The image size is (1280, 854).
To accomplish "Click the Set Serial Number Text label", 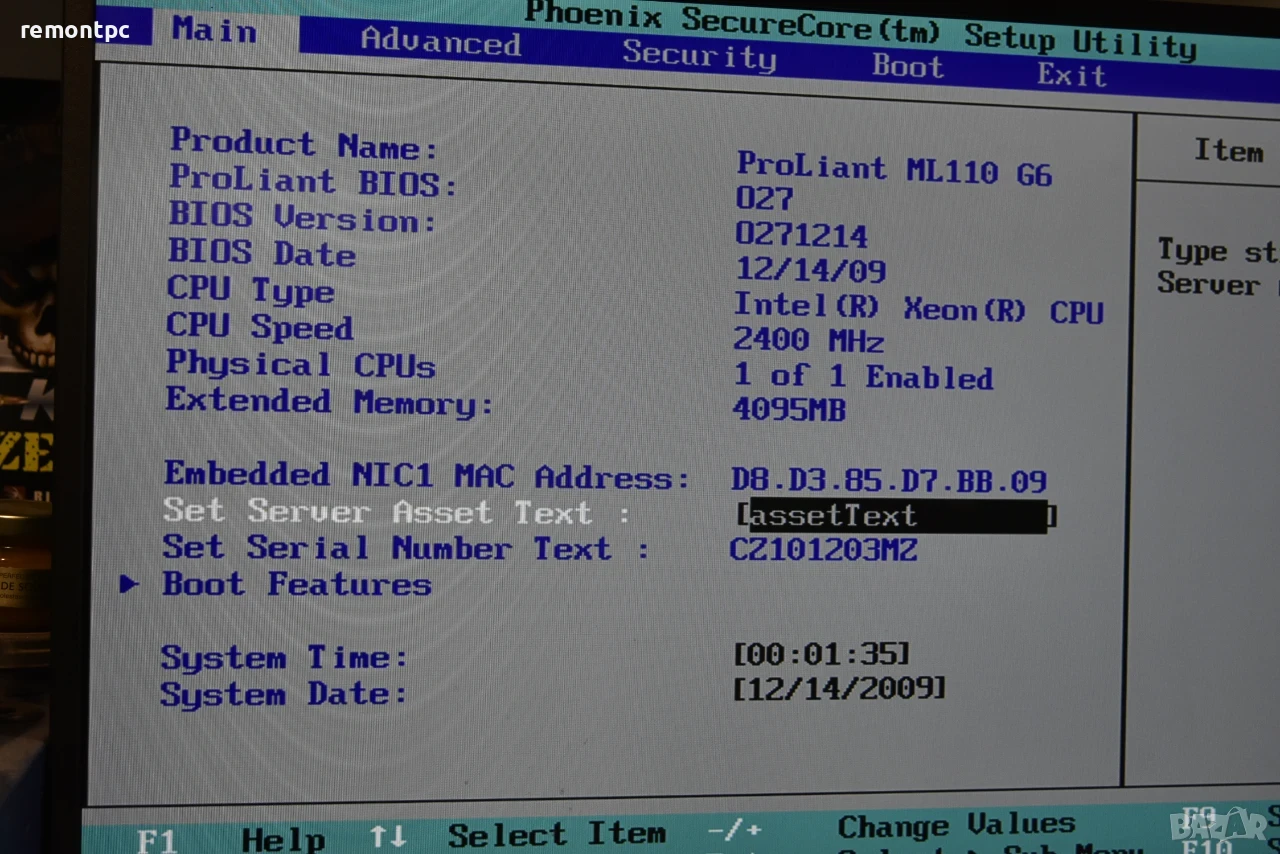I will [406, 547].
